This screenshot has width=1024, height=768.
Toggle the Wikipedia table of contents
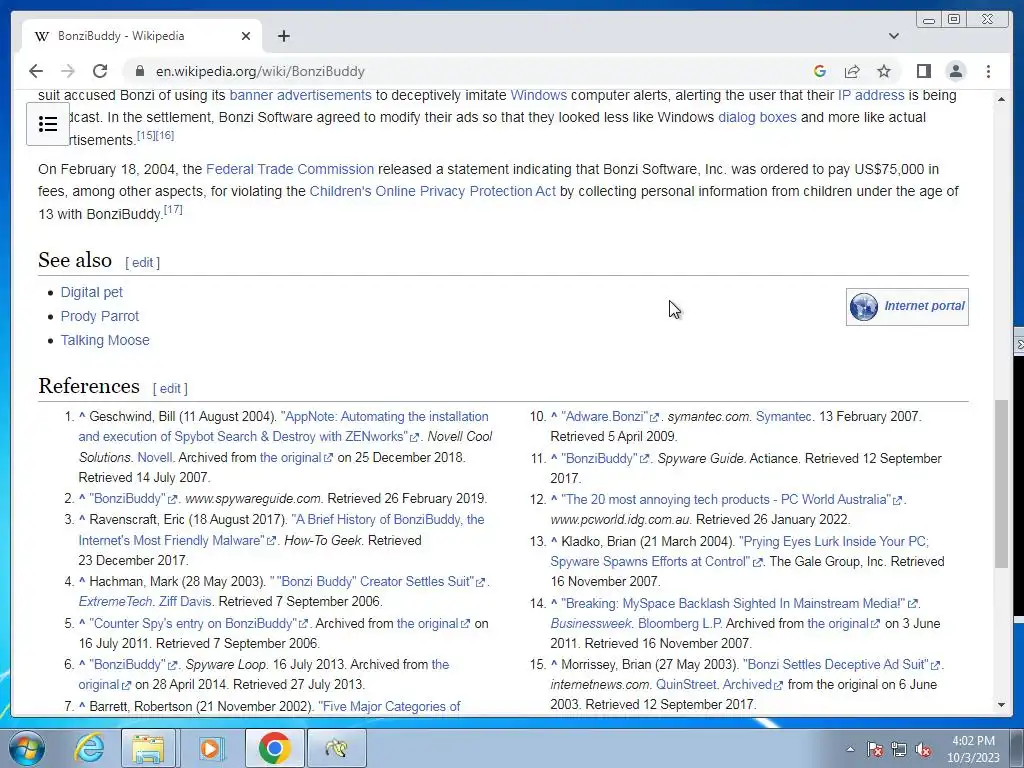(48, 124)
